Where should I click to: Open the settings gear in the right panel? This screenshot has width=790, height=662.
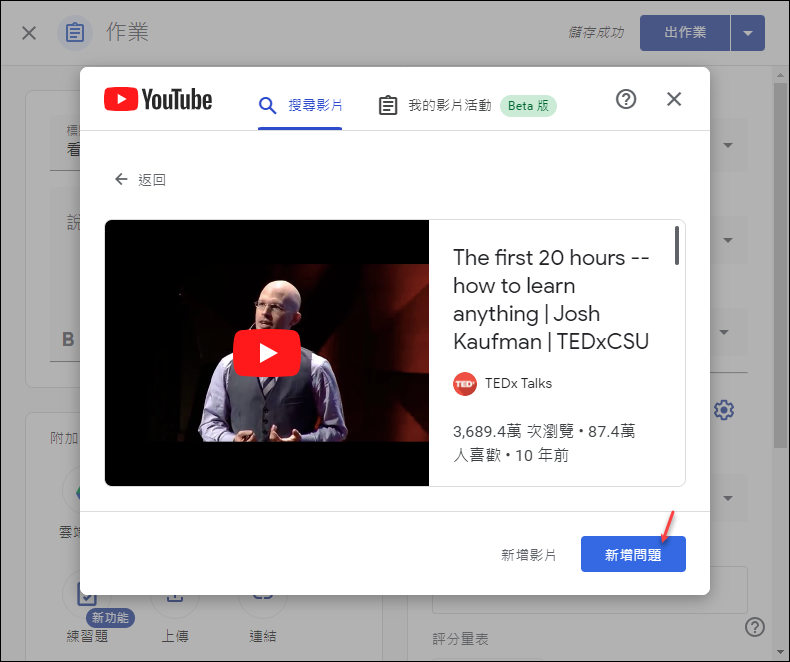[x=723, y=410]
